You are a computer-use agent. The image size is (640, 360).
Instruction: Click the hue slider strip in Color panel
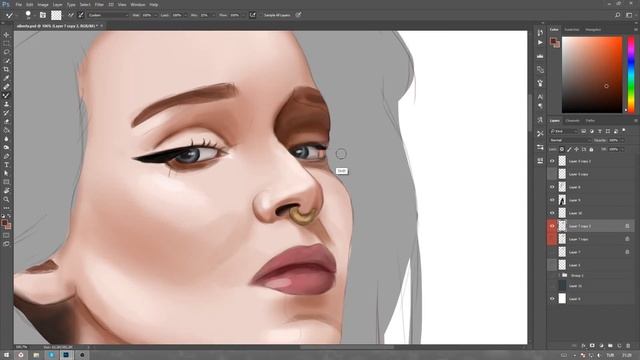631,75
